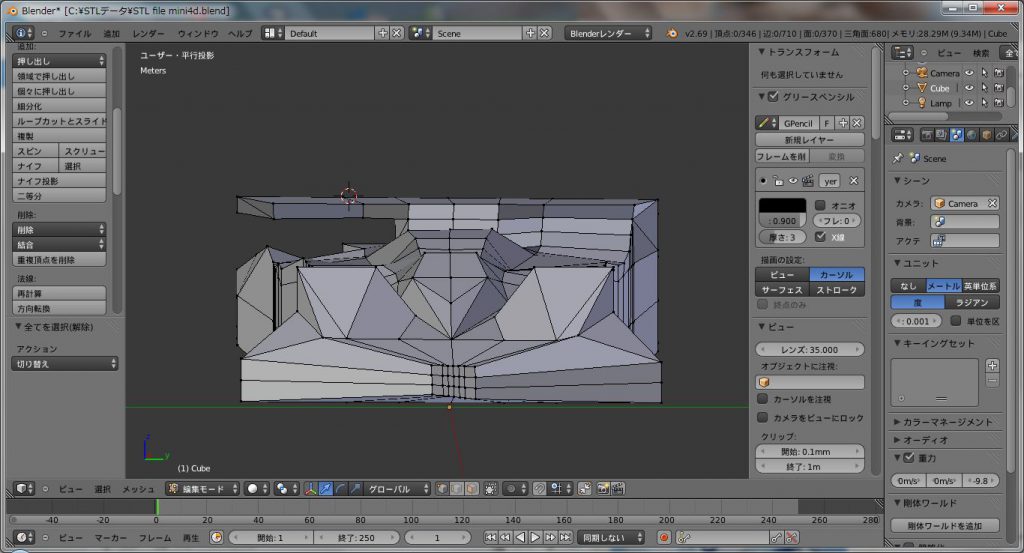Viewport: 1024px width, 553px height.
Task: Switch to face select mode
Action: click(x=472, y=488)
